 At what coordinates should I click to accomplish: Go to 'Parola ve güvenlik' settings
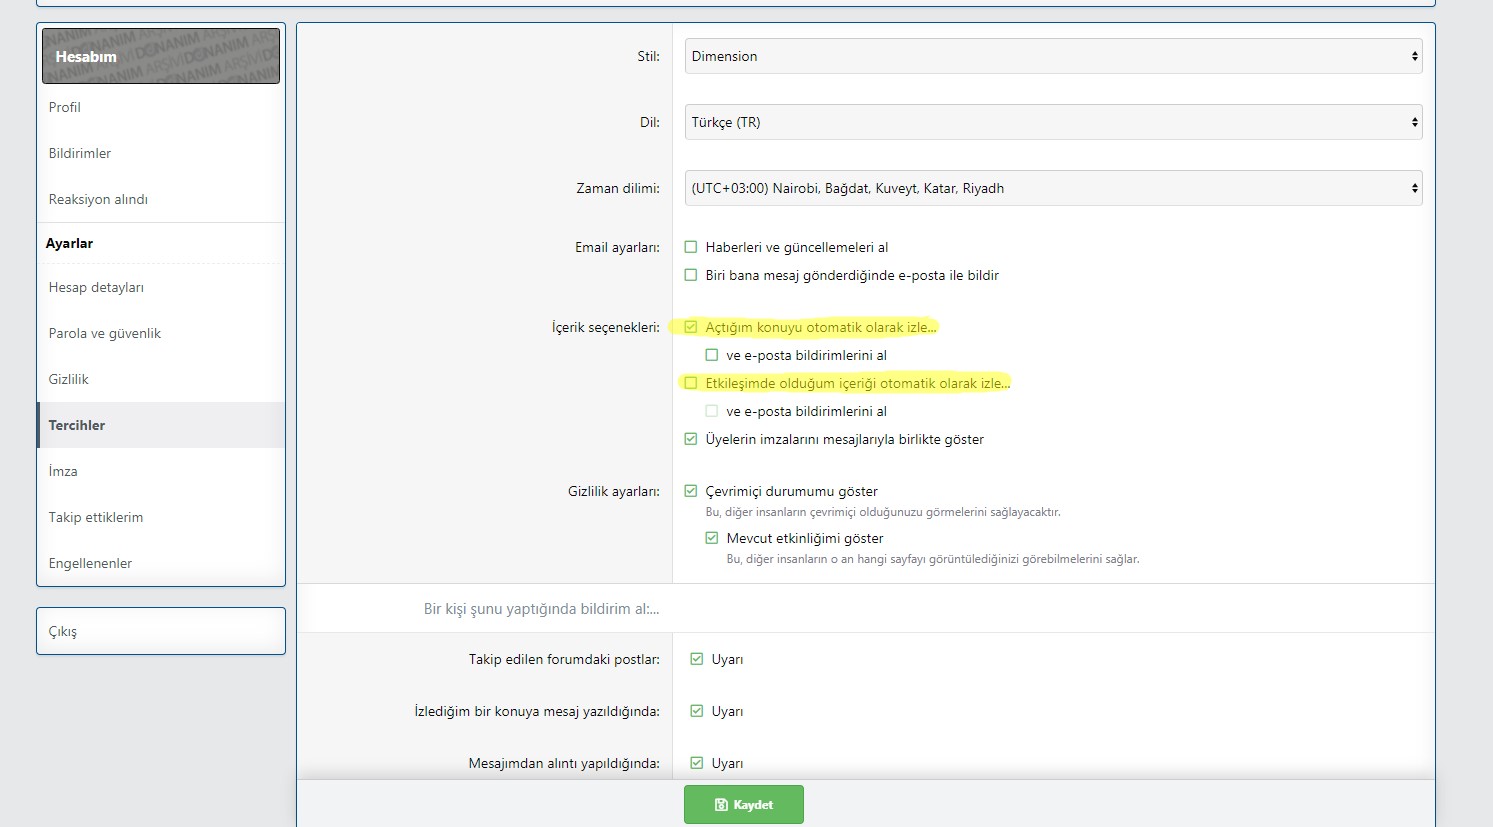(x=161, y=333)
